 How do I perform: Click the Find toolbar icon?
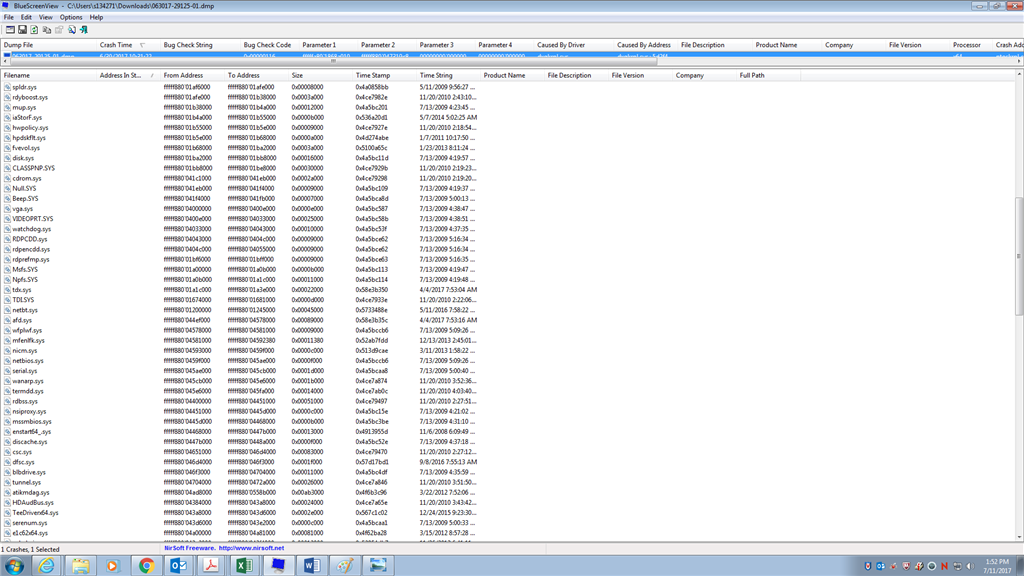71,29
